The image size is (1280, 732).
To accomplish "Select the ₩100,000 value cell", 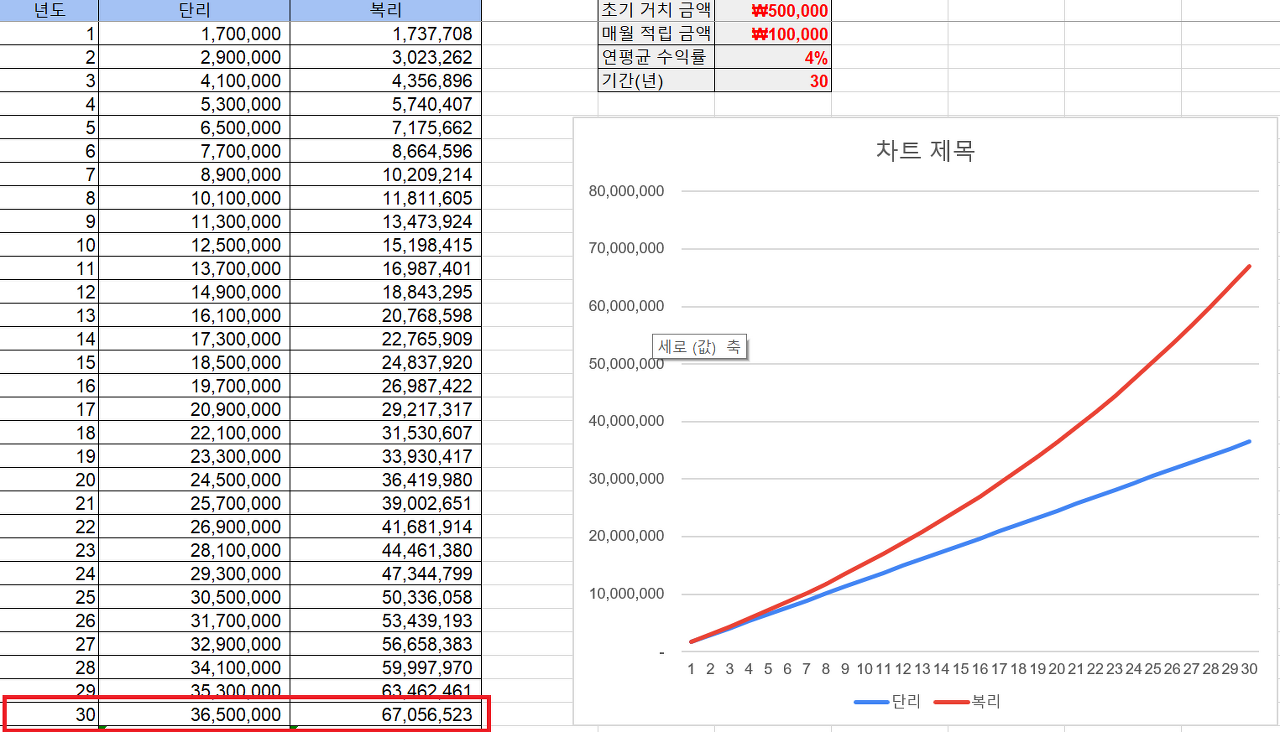I will pyautogui.click(x=773, y=33).
